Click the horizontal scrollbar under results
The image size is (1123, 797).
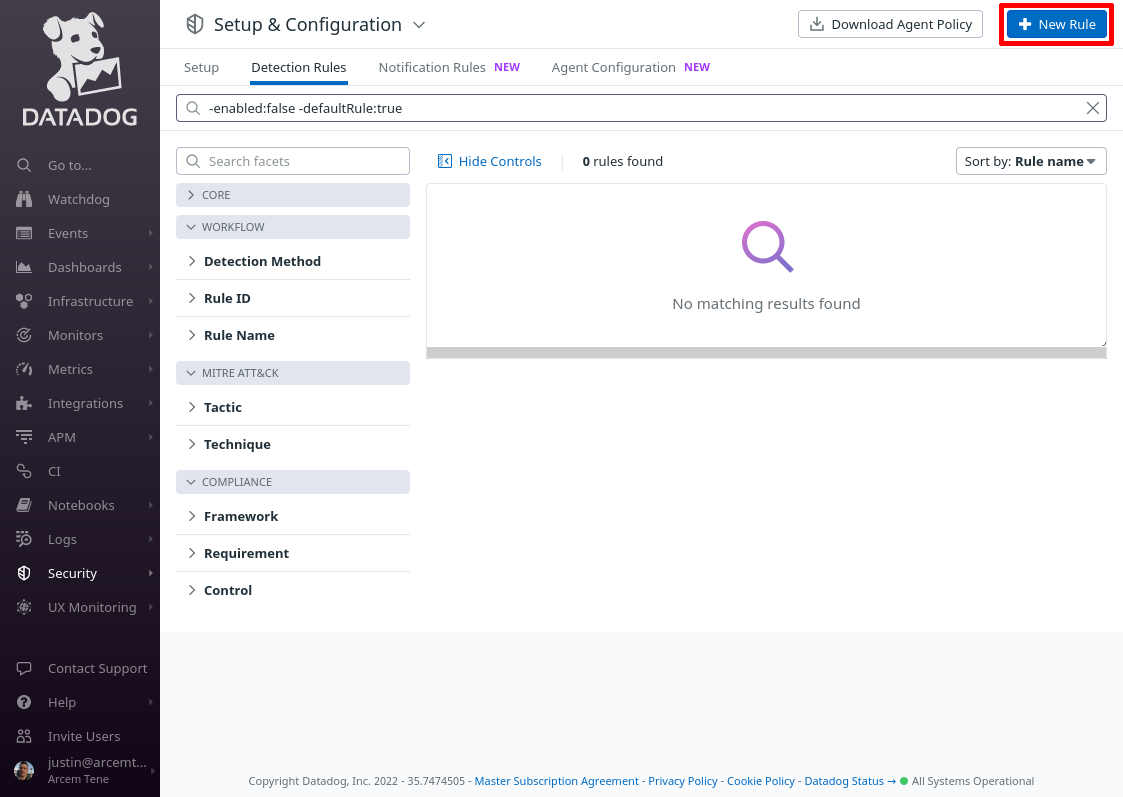pyautogui.click(x=766, y=352)
